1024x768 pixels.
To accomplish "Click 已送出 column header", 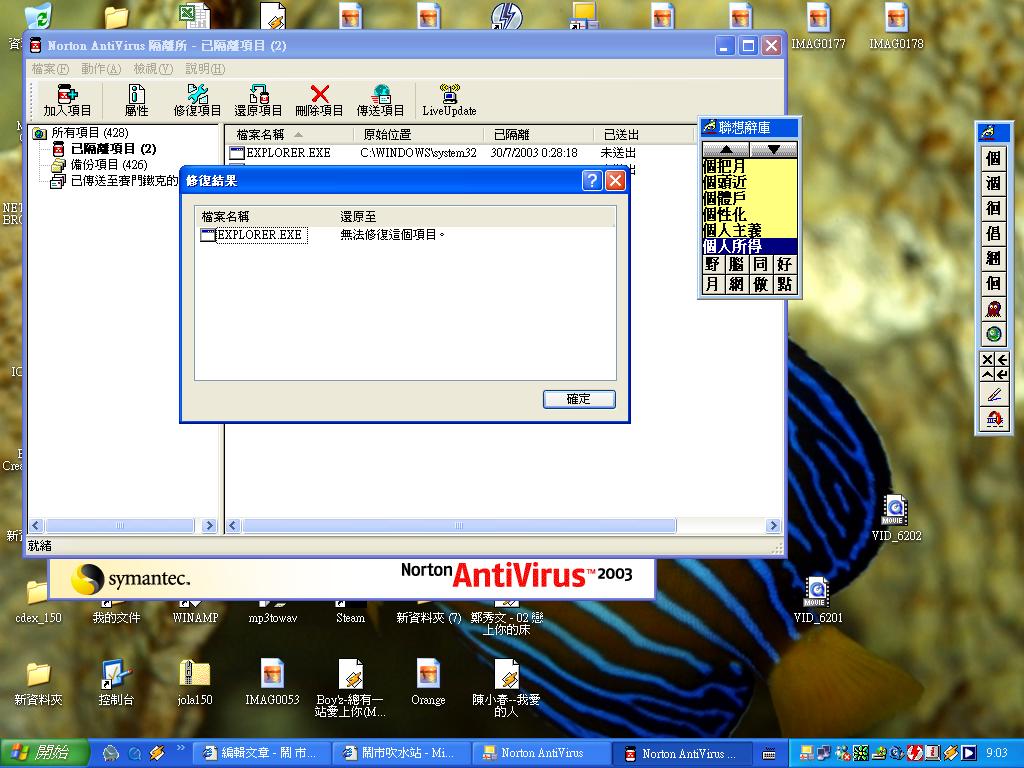I will click(x=643, y=135).
